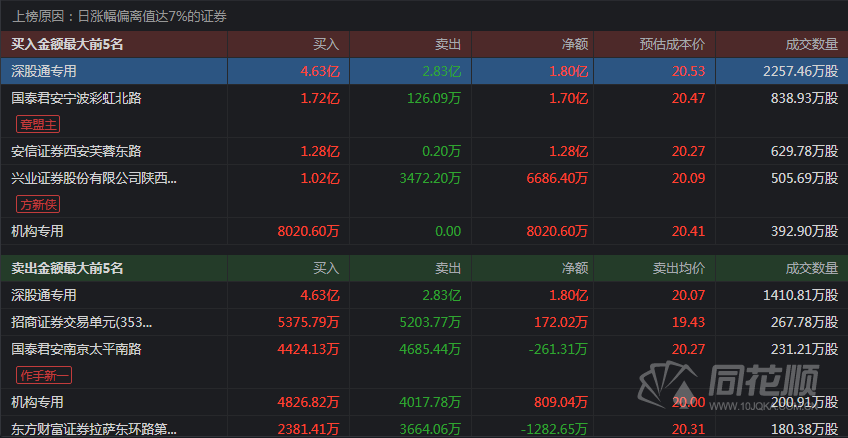
Task: Click the 买入金额最大前5名 table header
Action: tap(68, 44)
